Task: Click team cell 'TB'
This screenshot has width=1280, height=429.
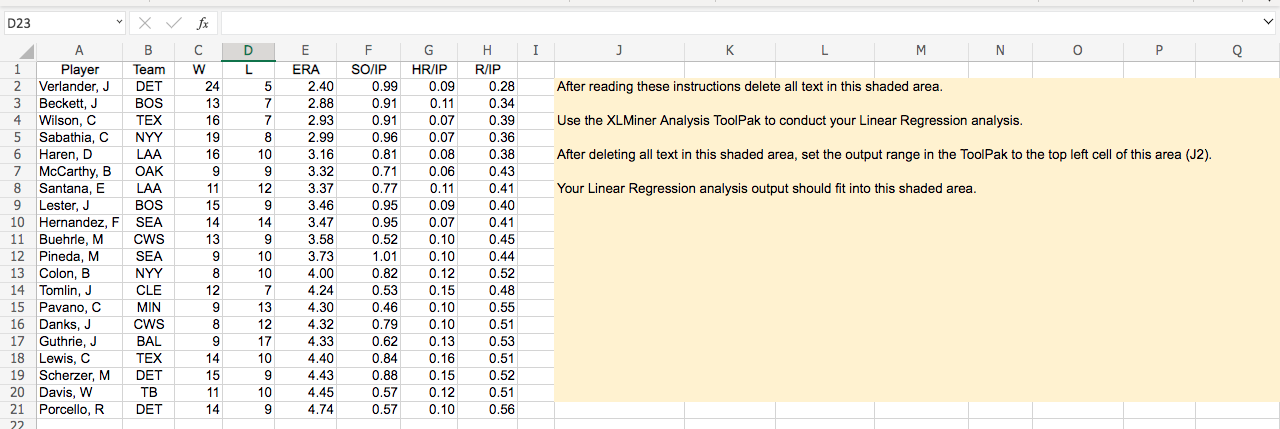Action: click(149, 393)
